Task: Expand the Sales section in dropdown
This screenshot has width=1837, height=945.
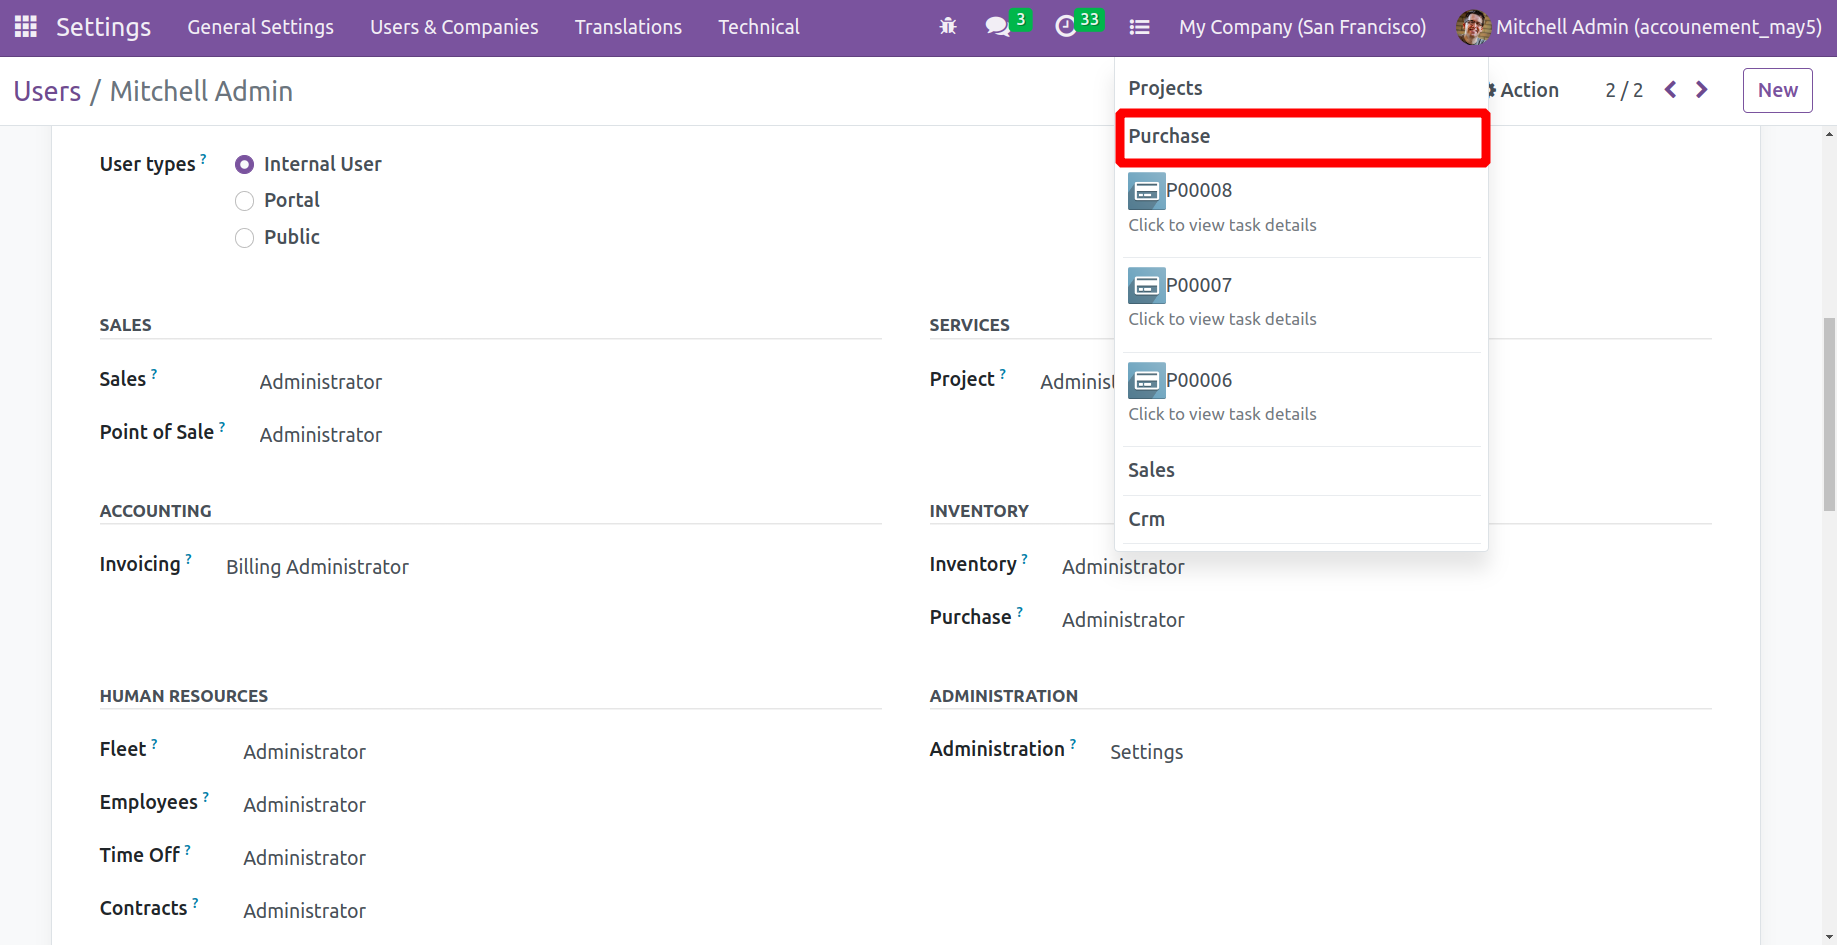Action: (x=1151, y=470)
